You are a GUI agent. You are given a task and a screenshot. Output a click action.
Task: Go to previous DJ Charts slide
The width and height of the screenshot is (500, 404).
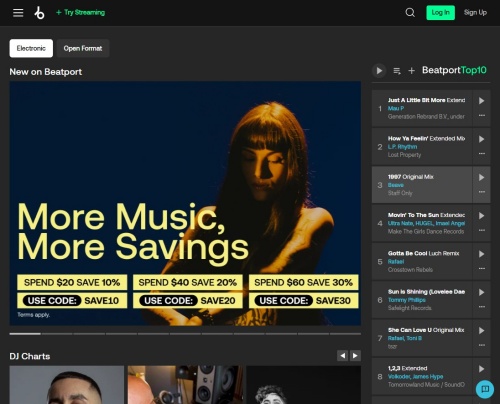[x=342, y=356]
